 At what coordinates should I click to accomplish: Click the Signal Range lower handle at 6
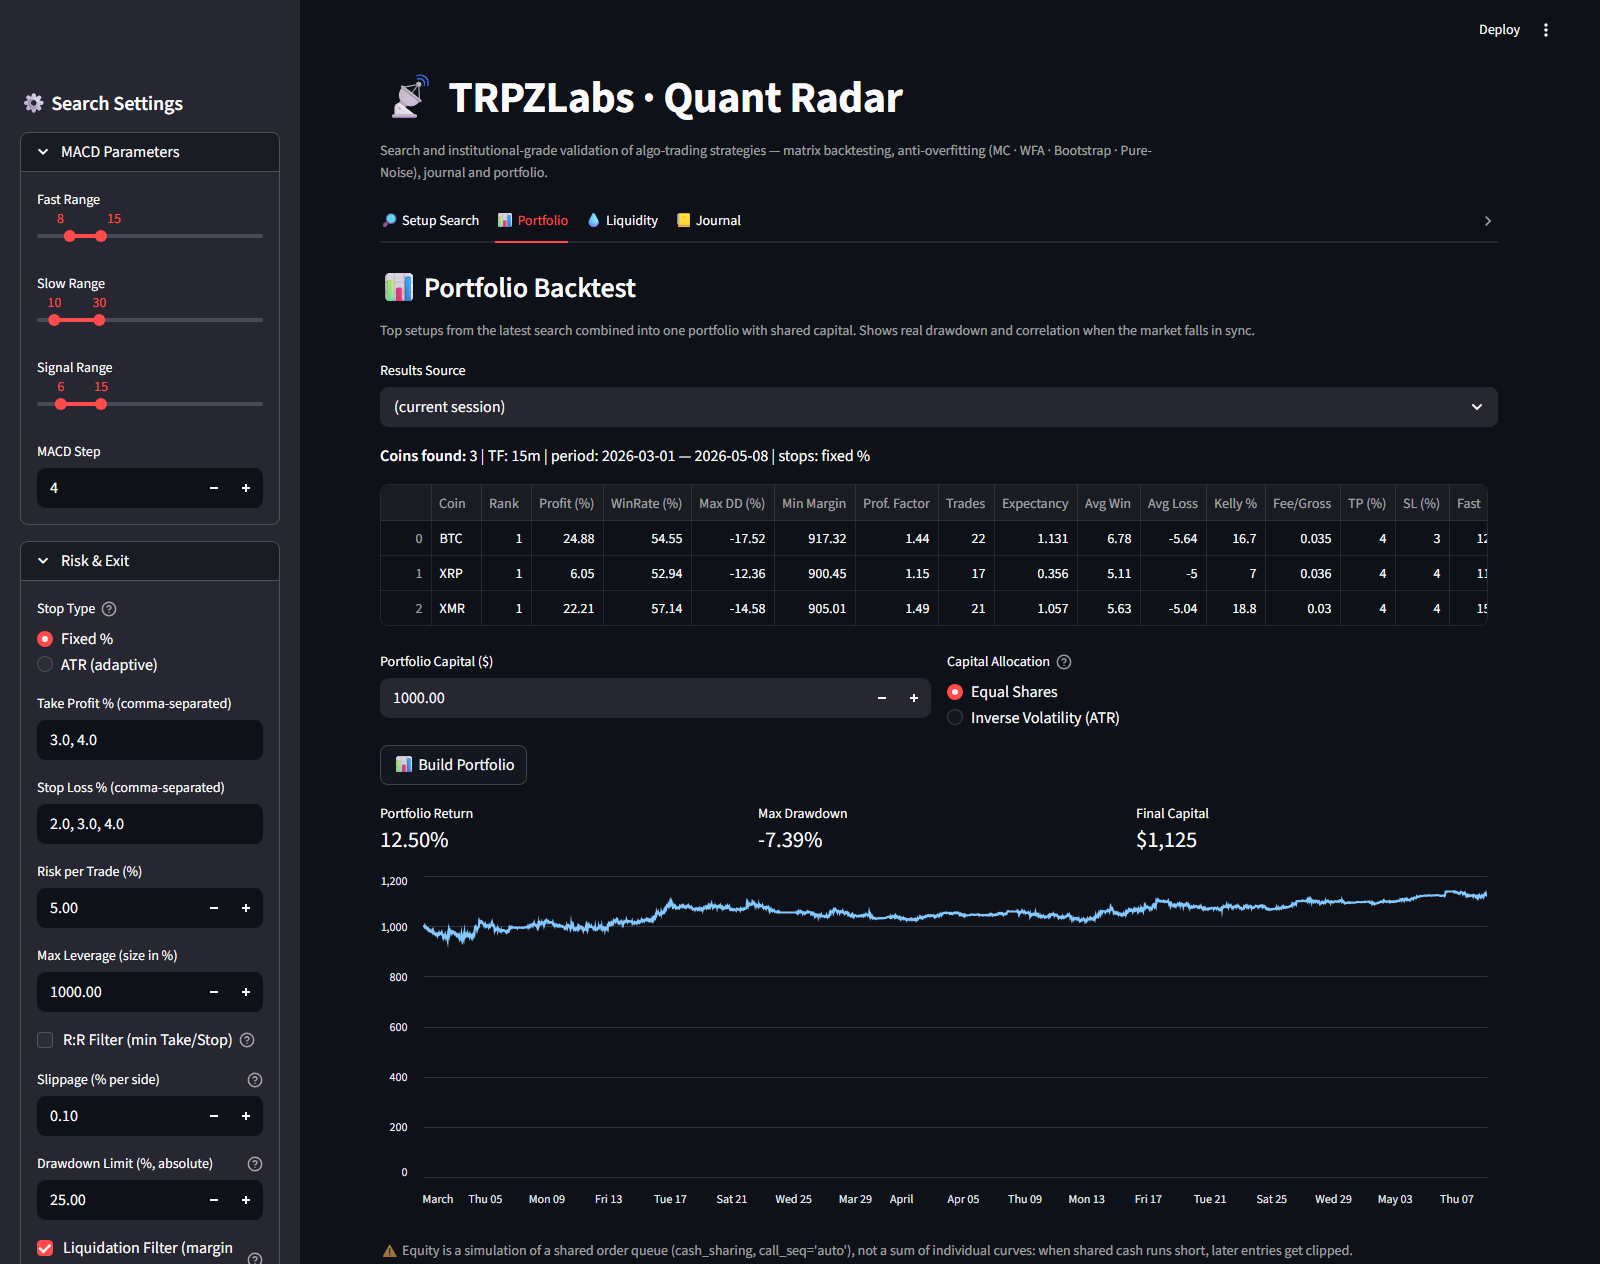tap(61, 404)
